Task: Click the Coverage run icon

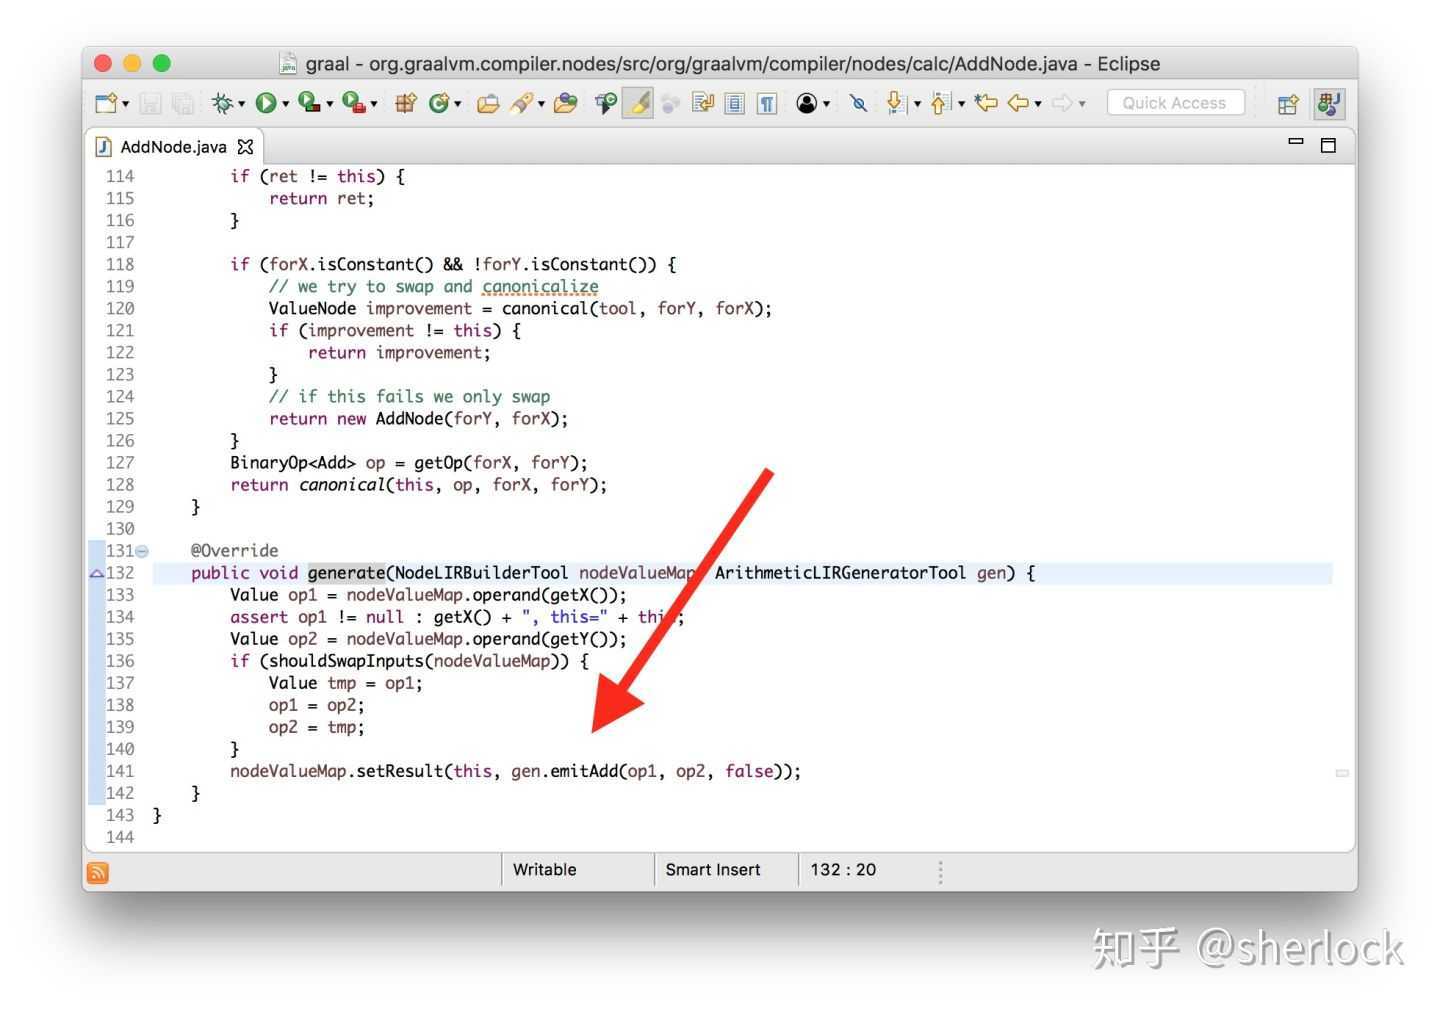Action: click(309, 103)
